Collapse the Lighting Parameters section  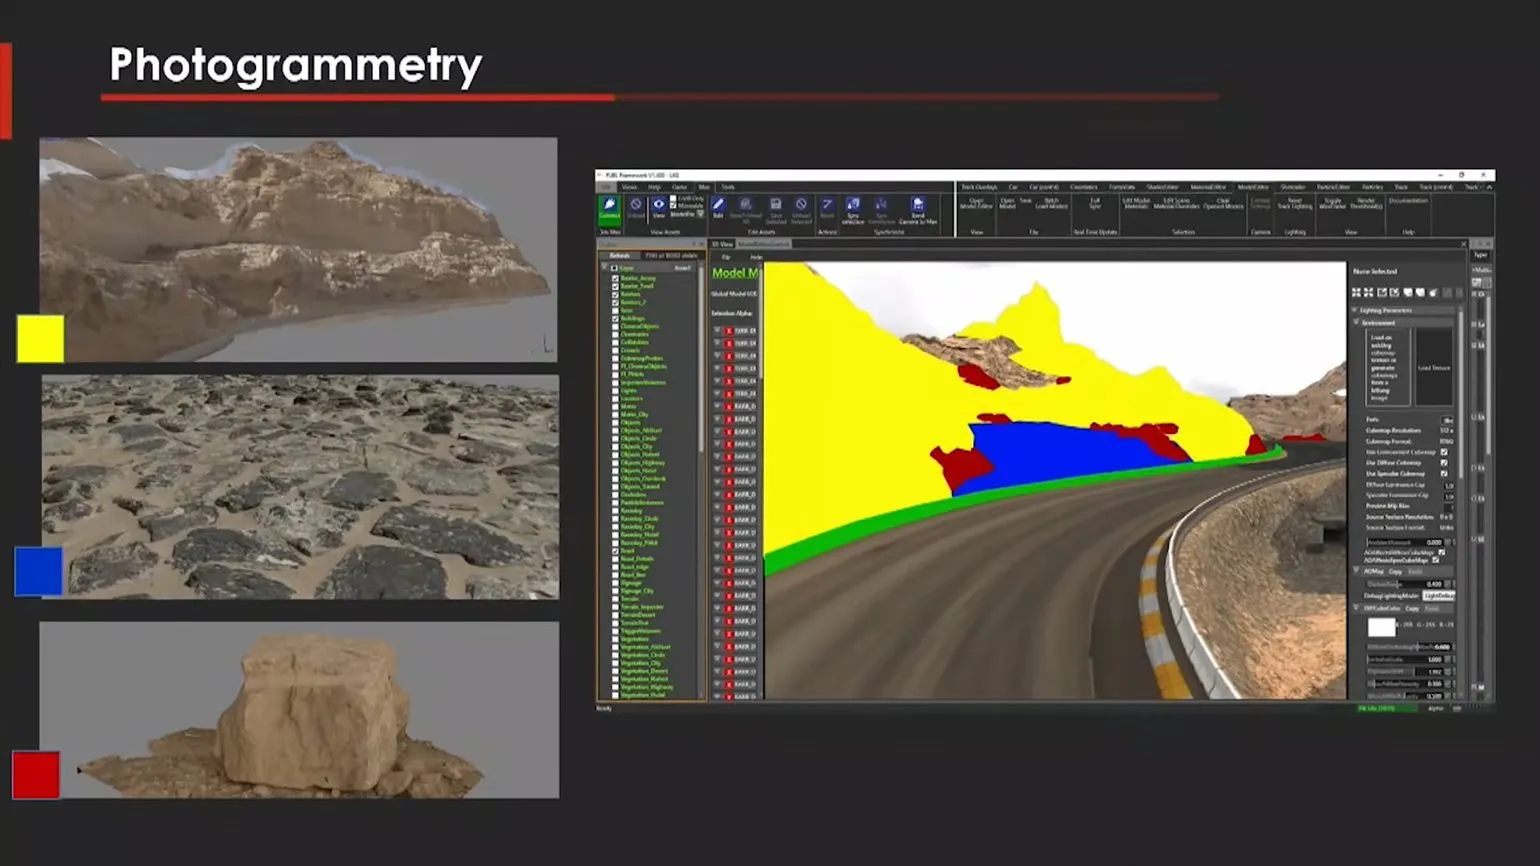point(1356,310)
